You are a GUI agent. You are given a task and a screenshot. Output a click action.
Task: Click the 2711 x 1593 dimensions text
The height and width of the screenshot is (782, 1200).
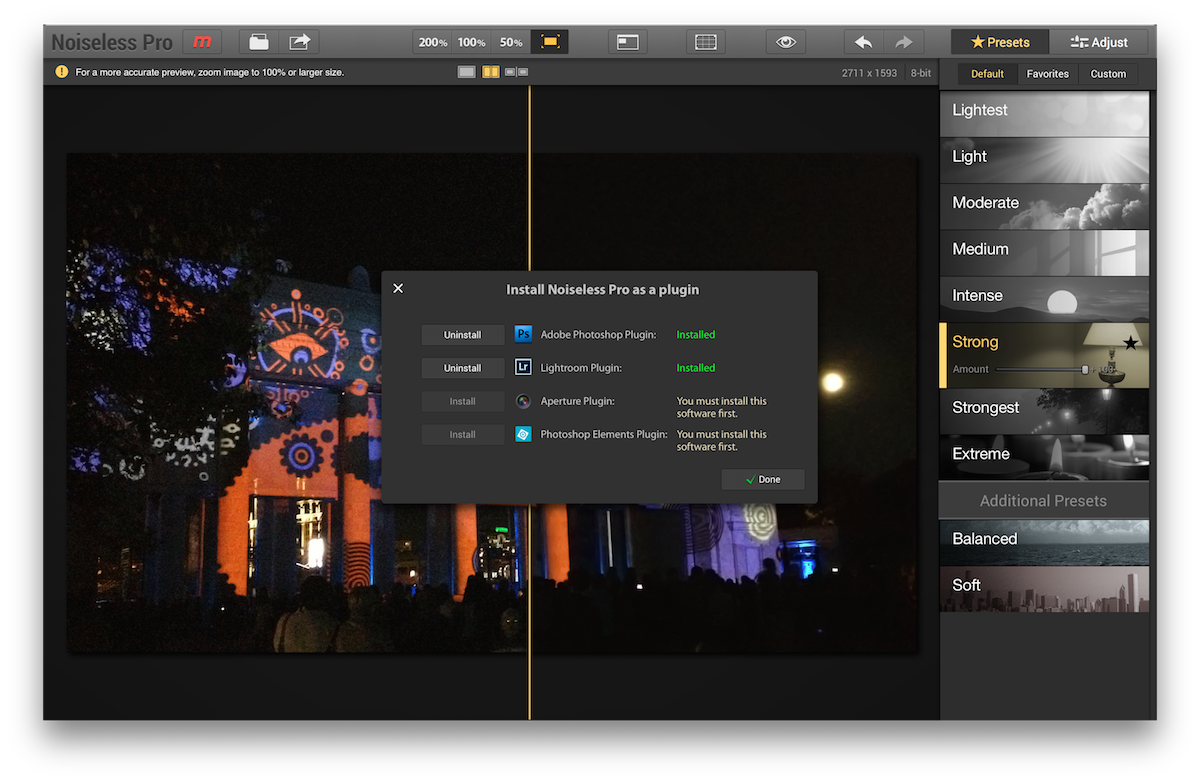[x=869, y=73]
